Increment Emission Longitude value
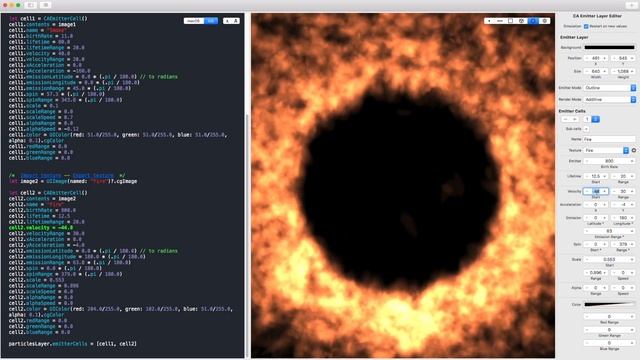 coord(632,218)
